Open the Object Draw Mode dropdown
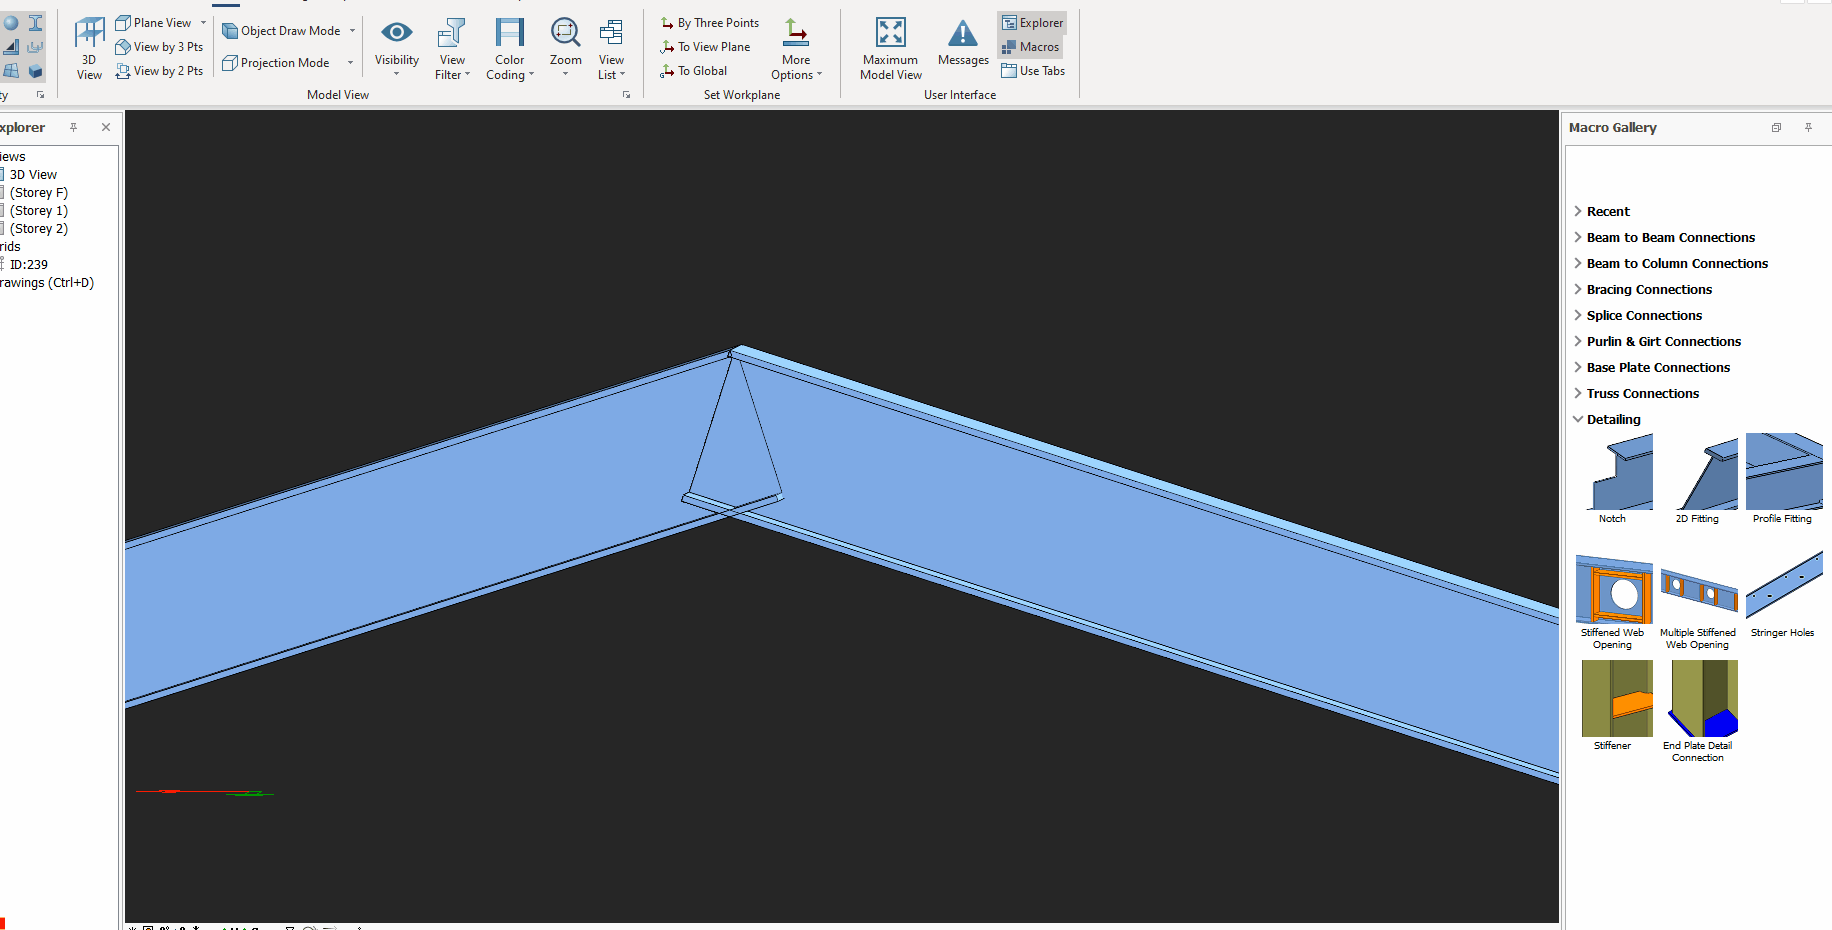 352,31
